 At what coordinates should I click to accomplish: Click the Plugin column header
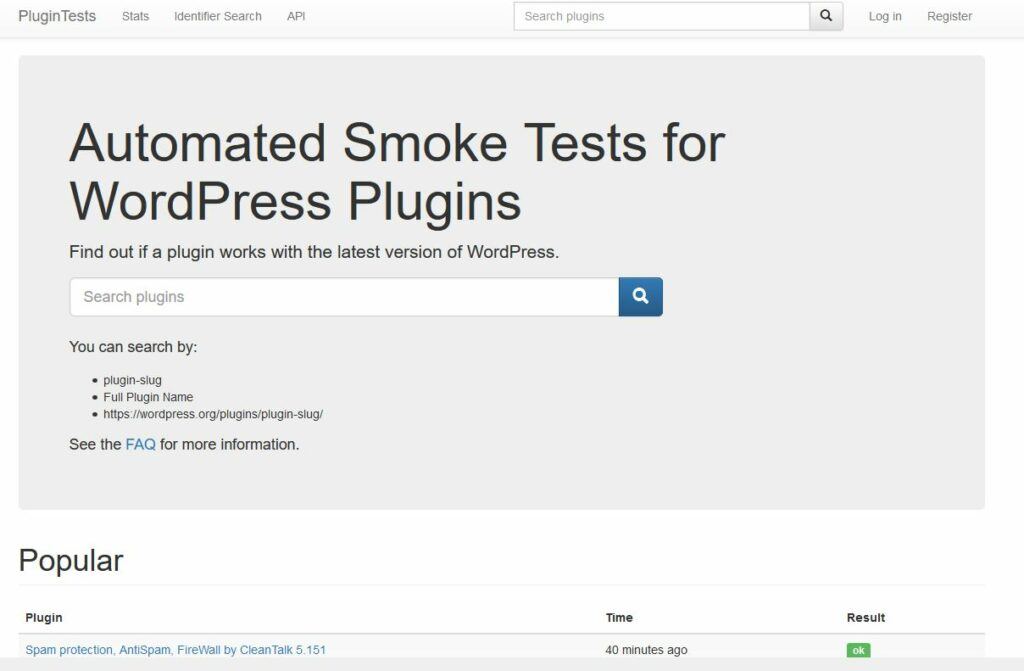point(44,617)
